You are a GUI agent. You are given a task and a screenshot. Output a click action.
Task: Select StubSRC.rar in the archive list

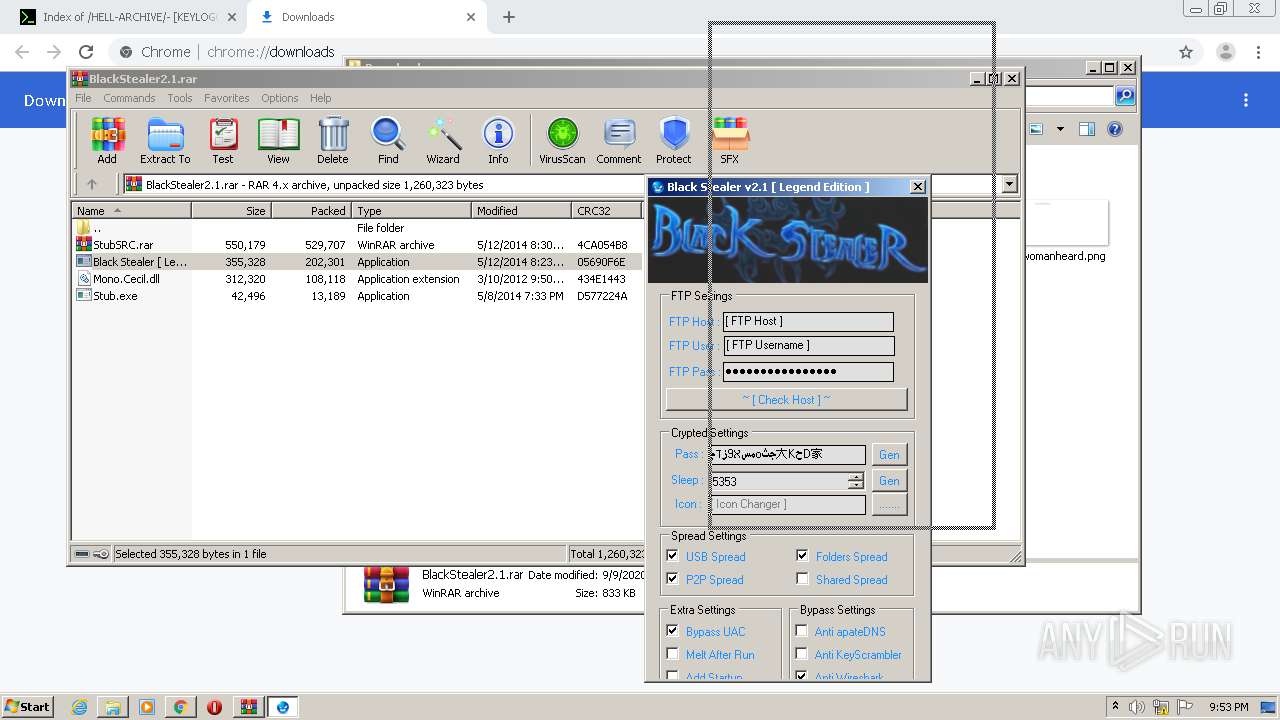[123, 244]
